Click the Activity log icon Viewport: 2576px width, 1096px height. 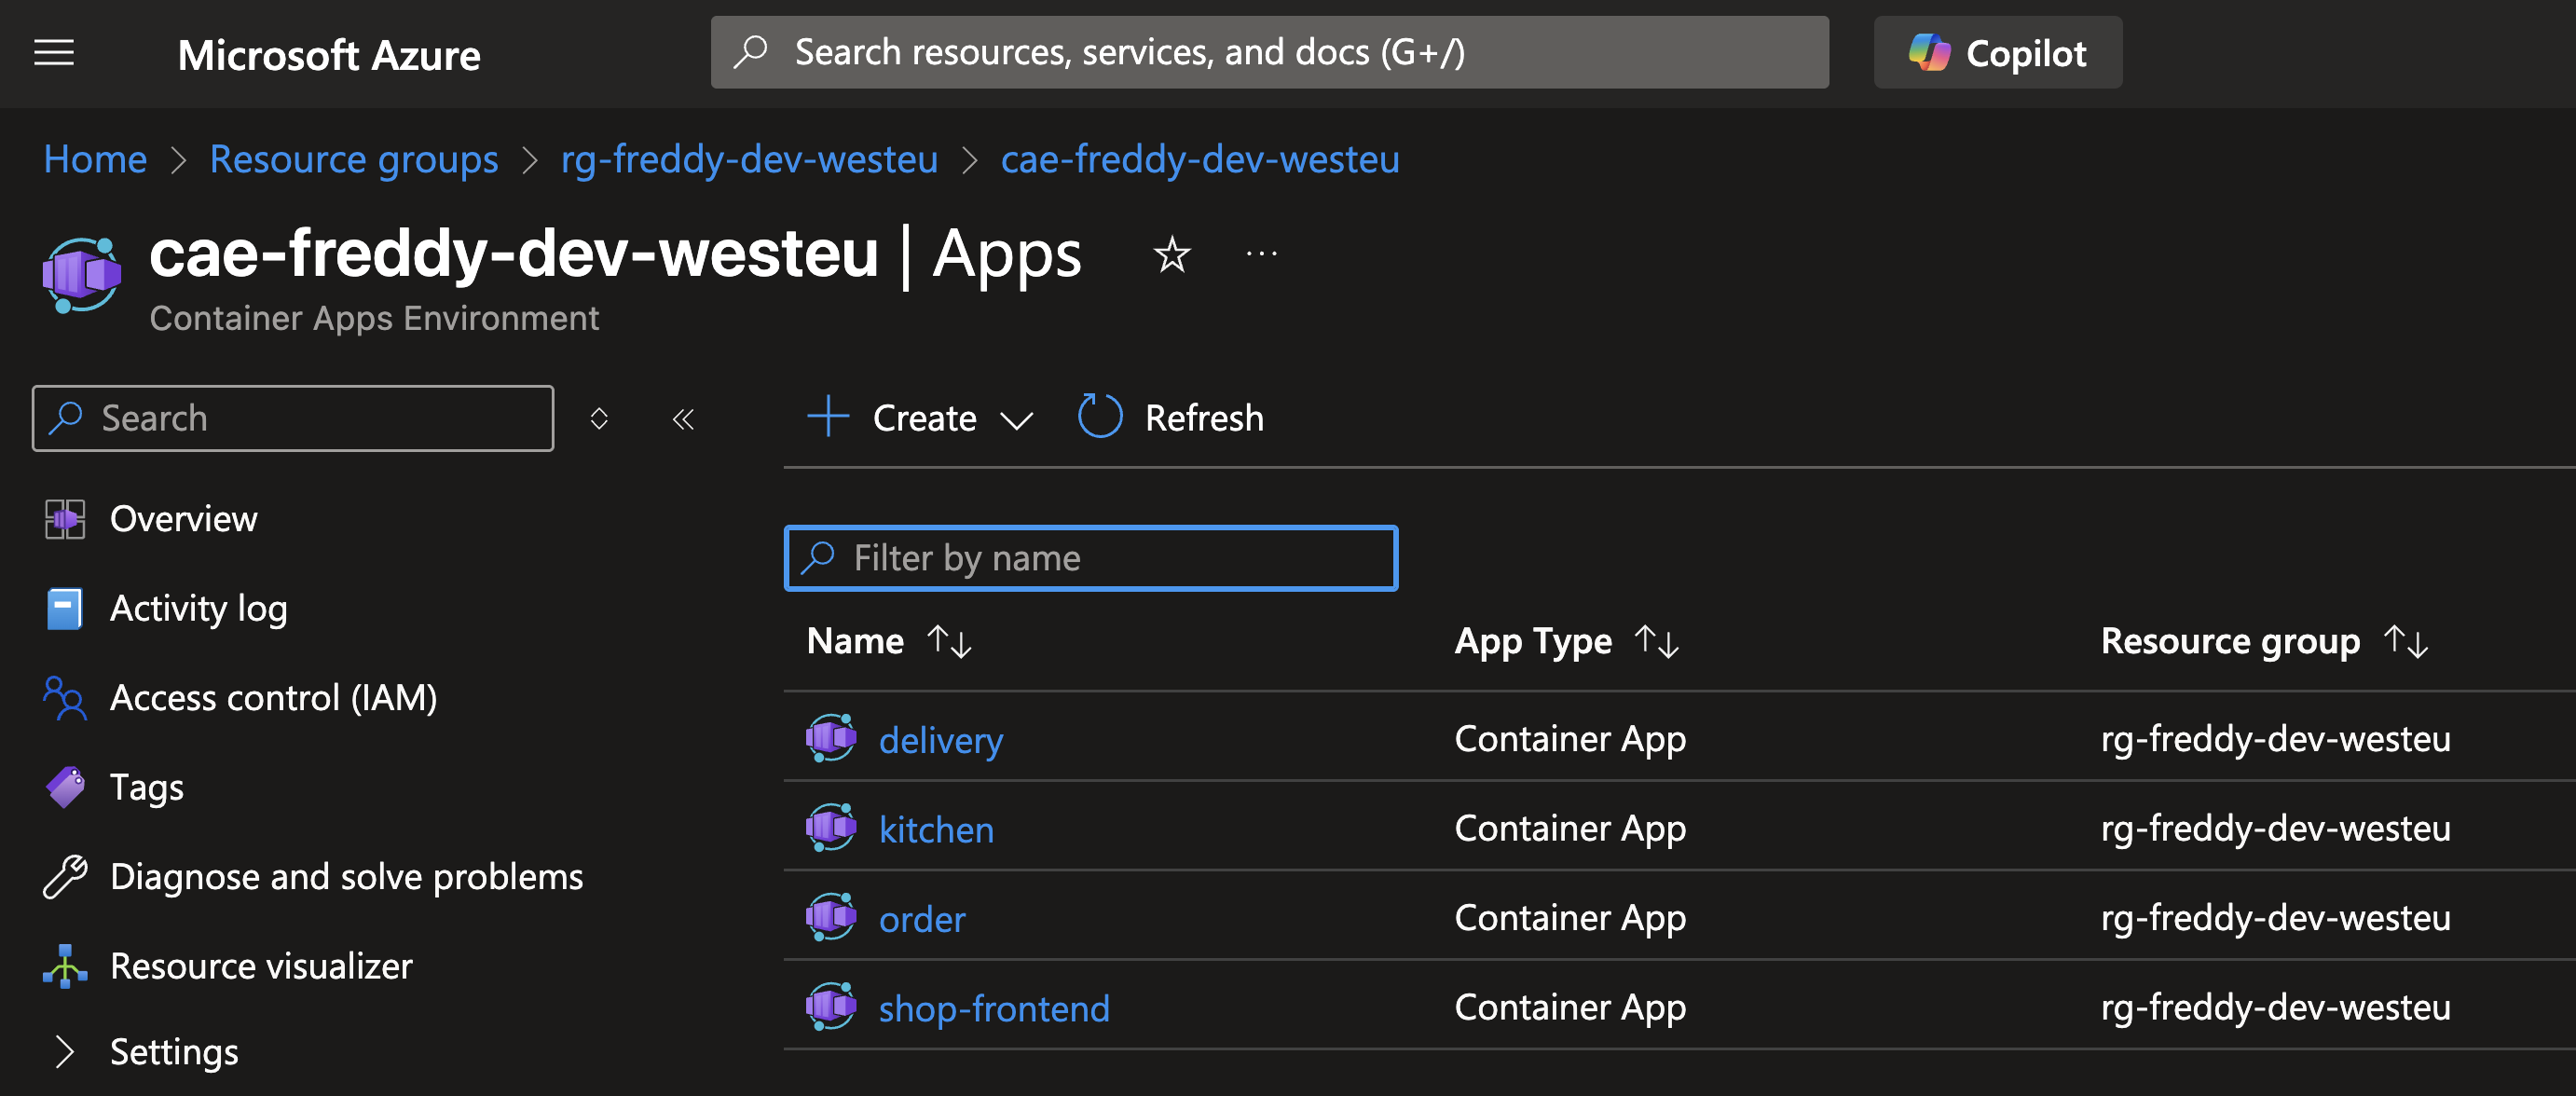click(x=65, y=609)
